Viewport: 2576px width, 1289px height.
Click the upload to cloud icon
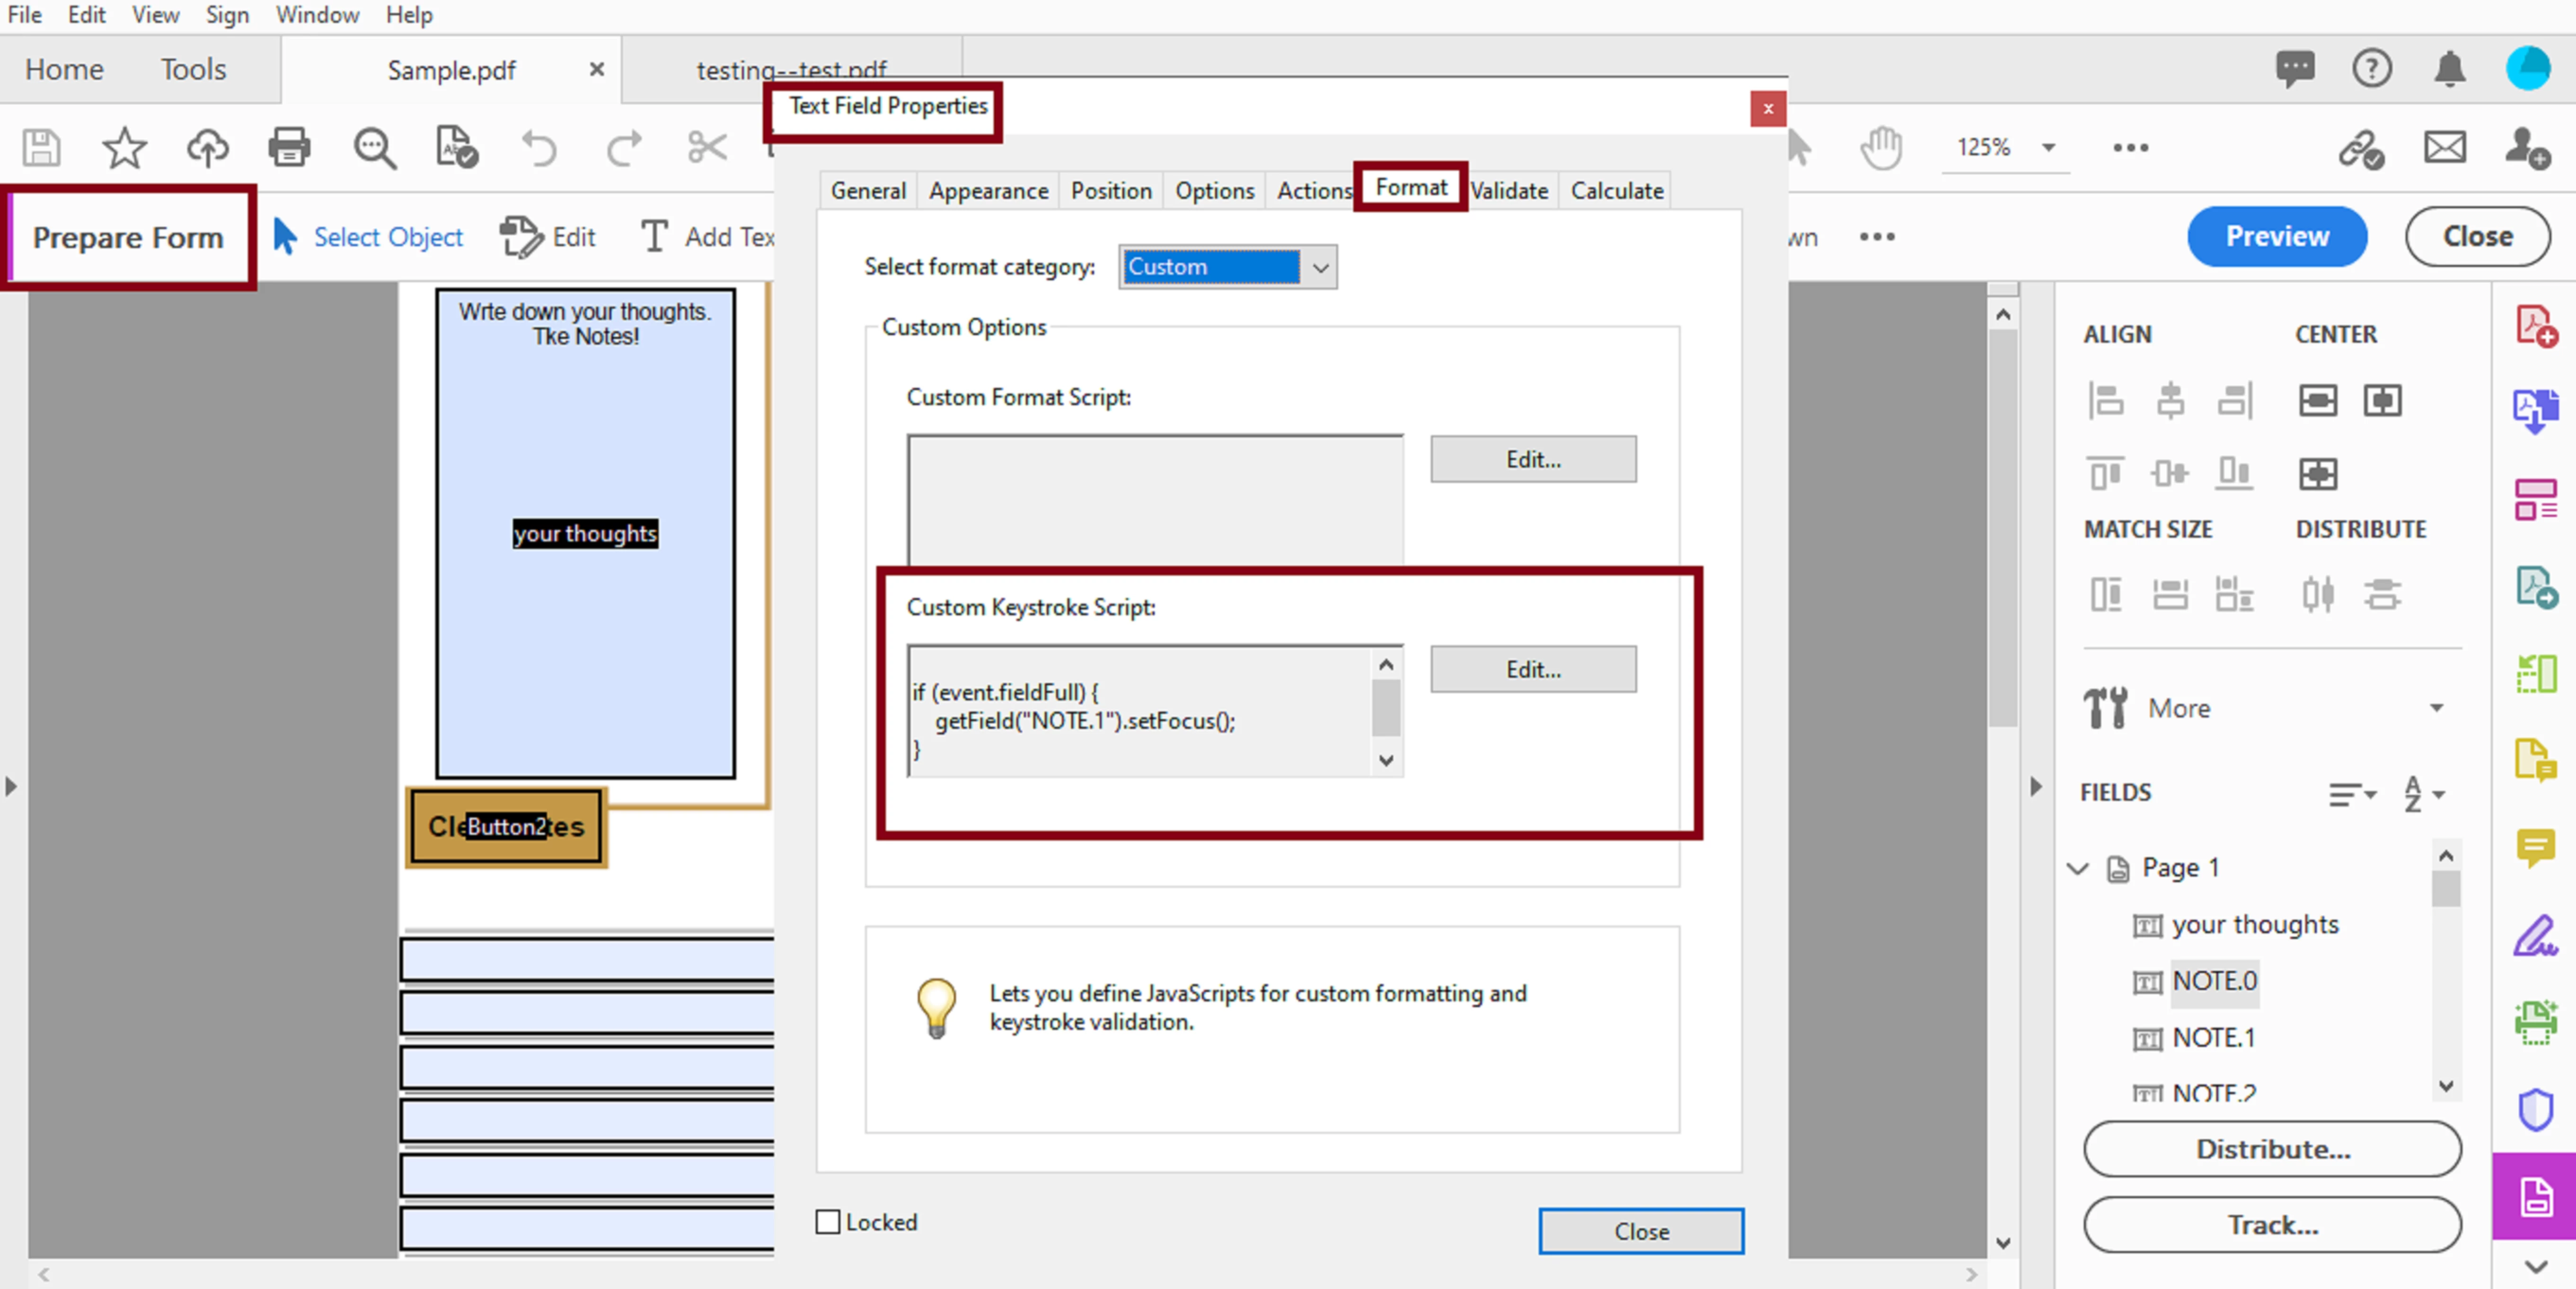tap(207, 147)
